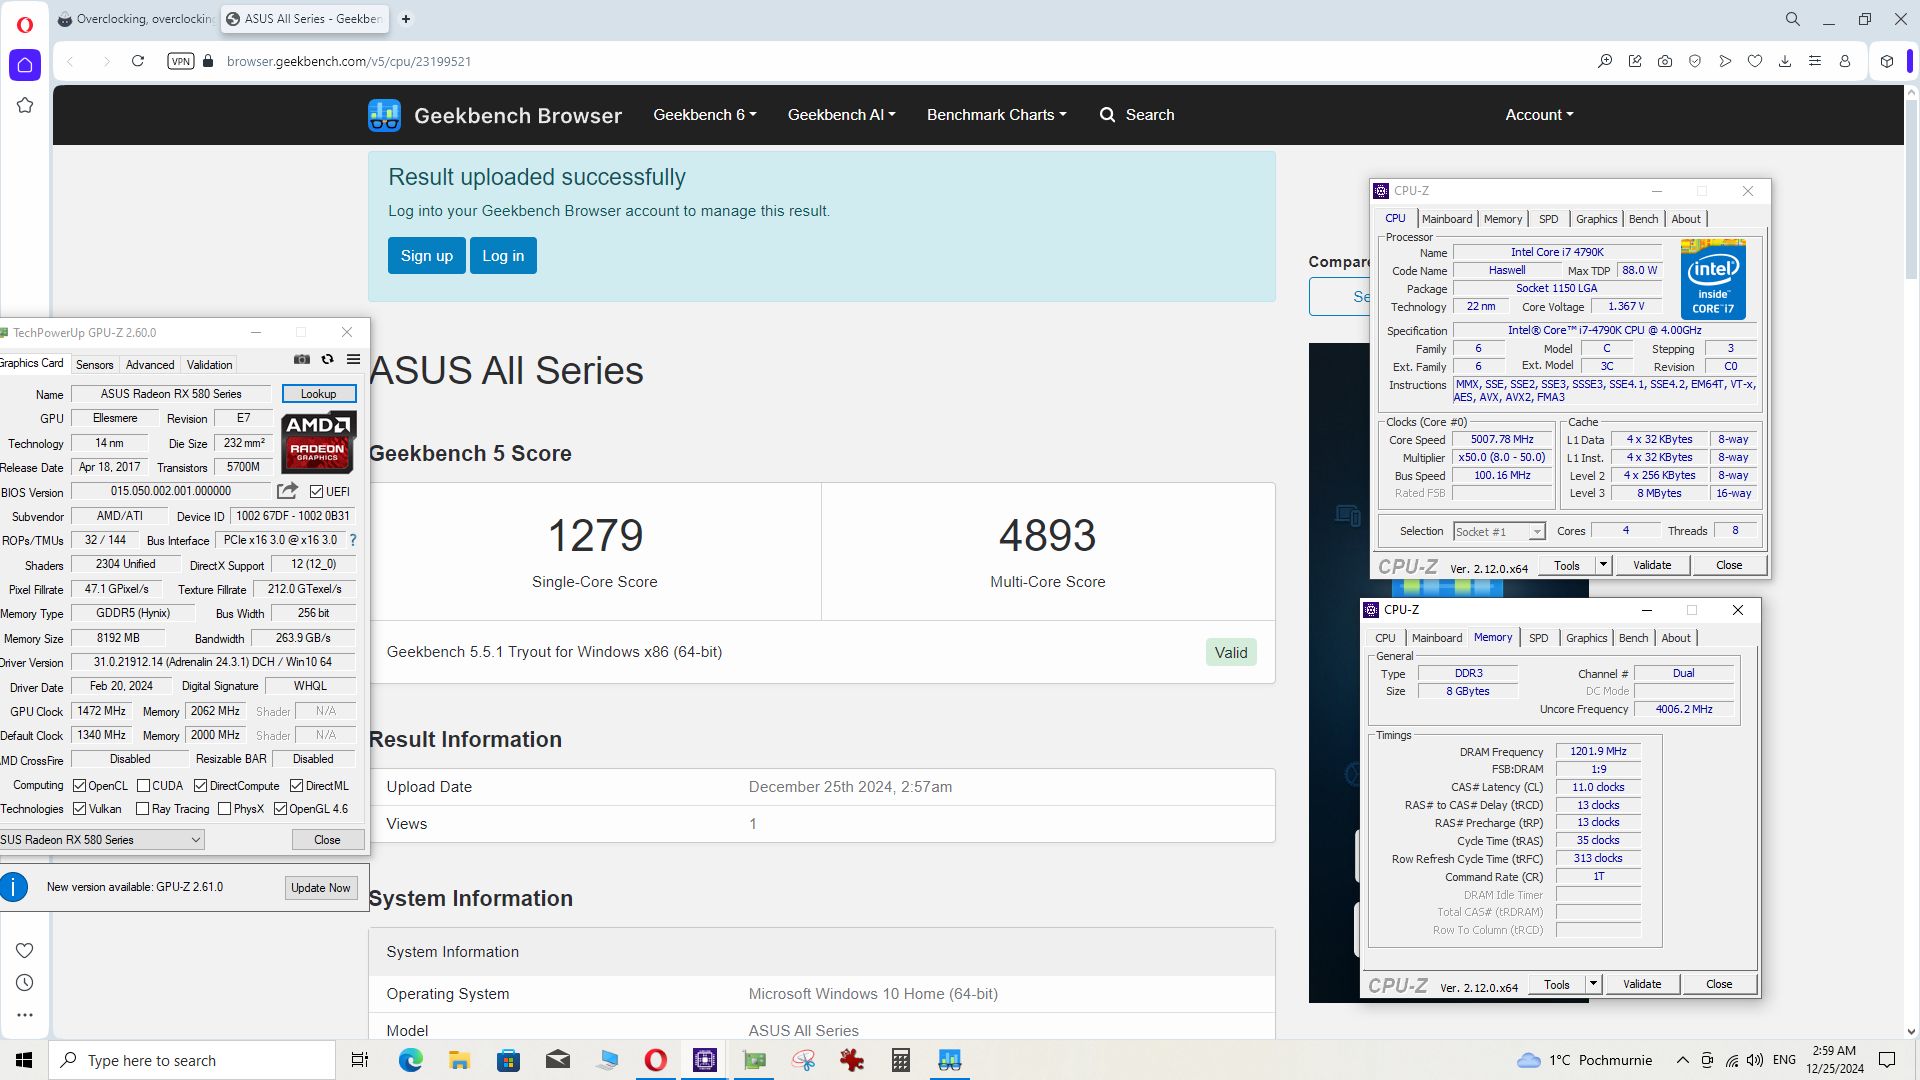Show hidden system tray icons chevron
This screenshot has width=1920, height=1080.
1683,1060
